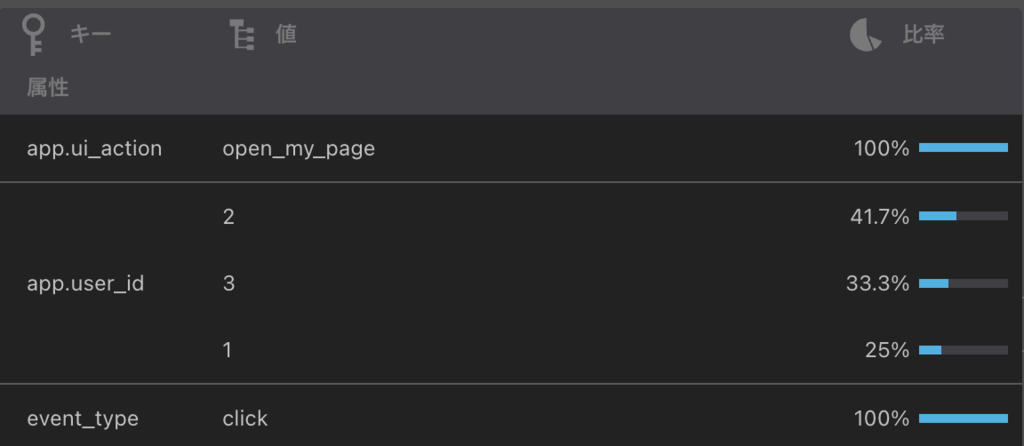Click the open_my_page value
This screenshot has width=1024, height=446.
point(298,149)
